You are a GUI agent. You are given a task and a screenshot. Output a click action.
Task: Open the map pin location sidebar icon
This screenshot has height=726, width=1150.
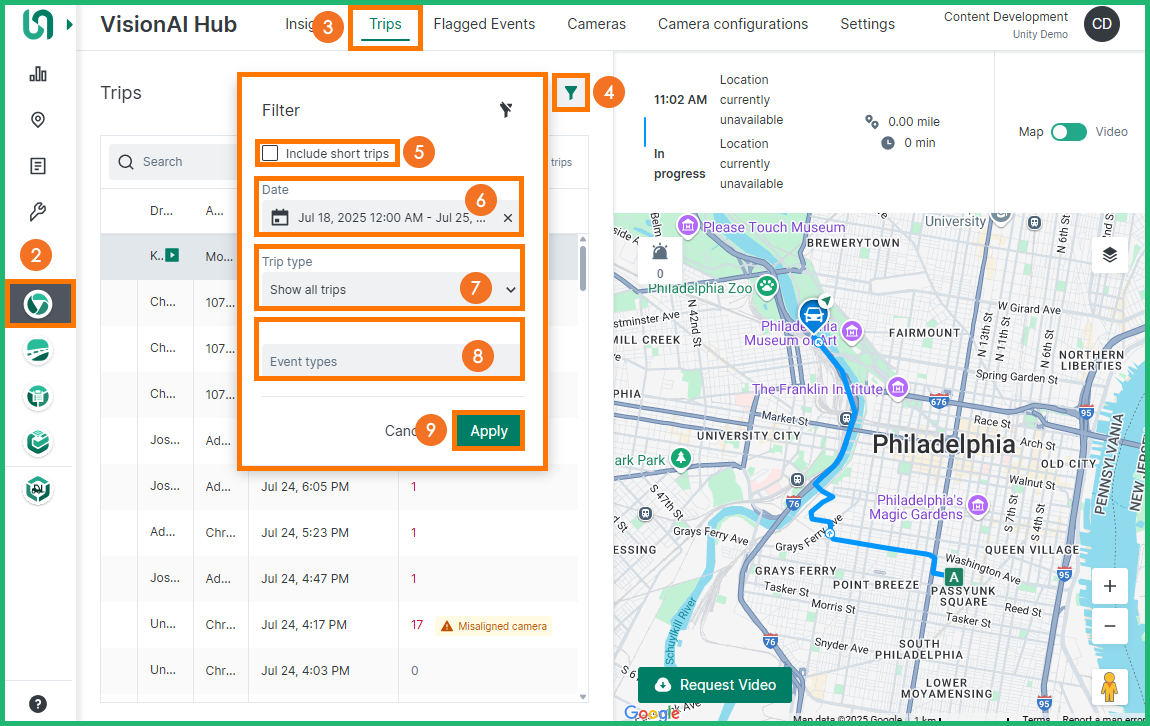pyautogui.click(x=39, y=120)
